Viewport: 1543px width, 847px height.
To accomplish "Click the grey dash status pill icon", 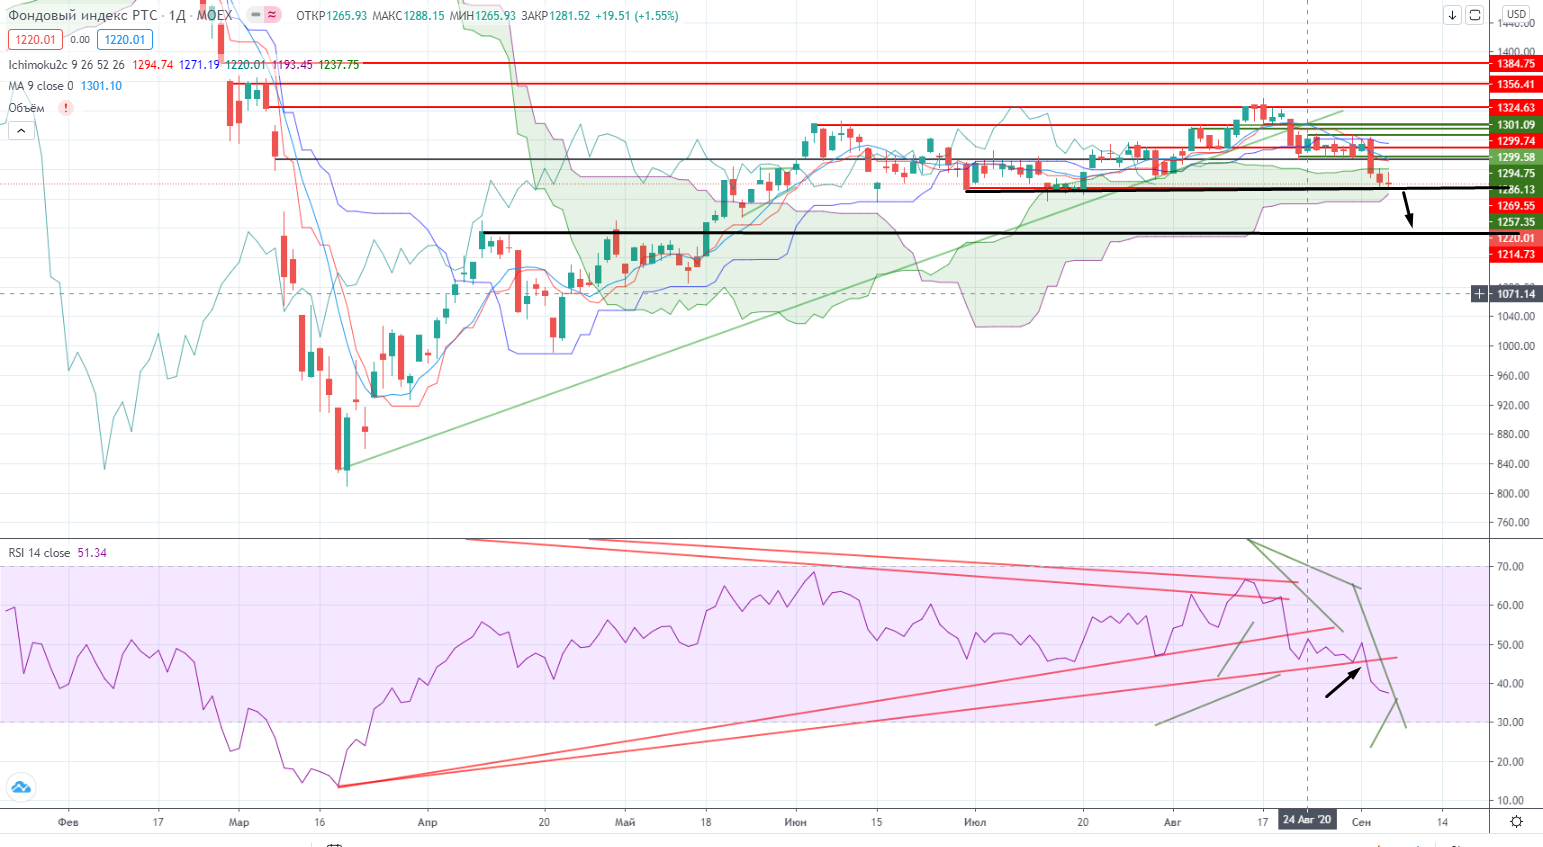I will 256,15.
